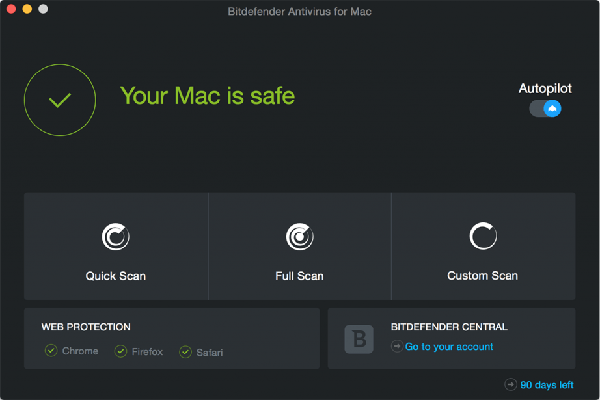Click the arrow icon beside Go to your account
Image resolution: width=600 pixels, height=400 pixels.
(x=397, y=347)
